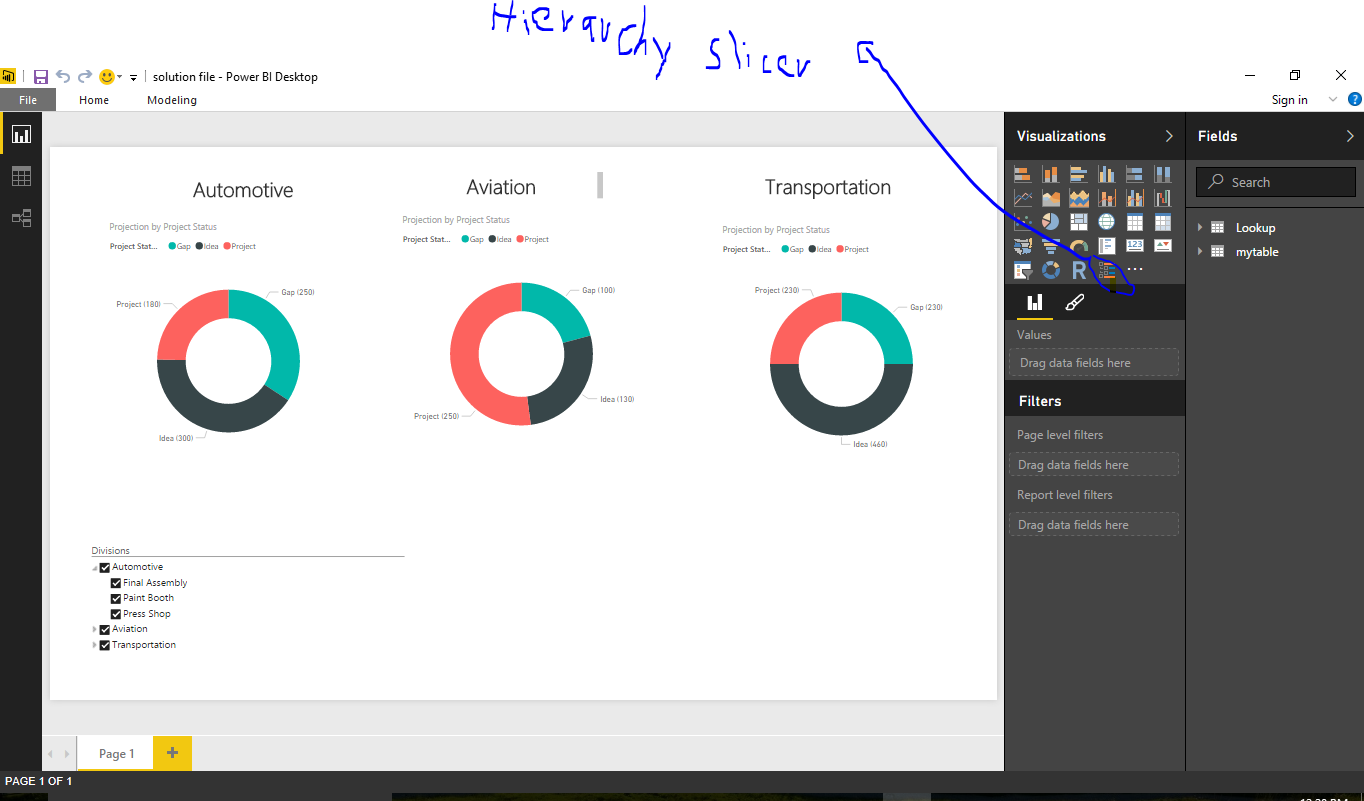The width and height of the screenshot is (1364, 801).
Task: Choose the KPI visualization icon
Action: (1162, 246)
